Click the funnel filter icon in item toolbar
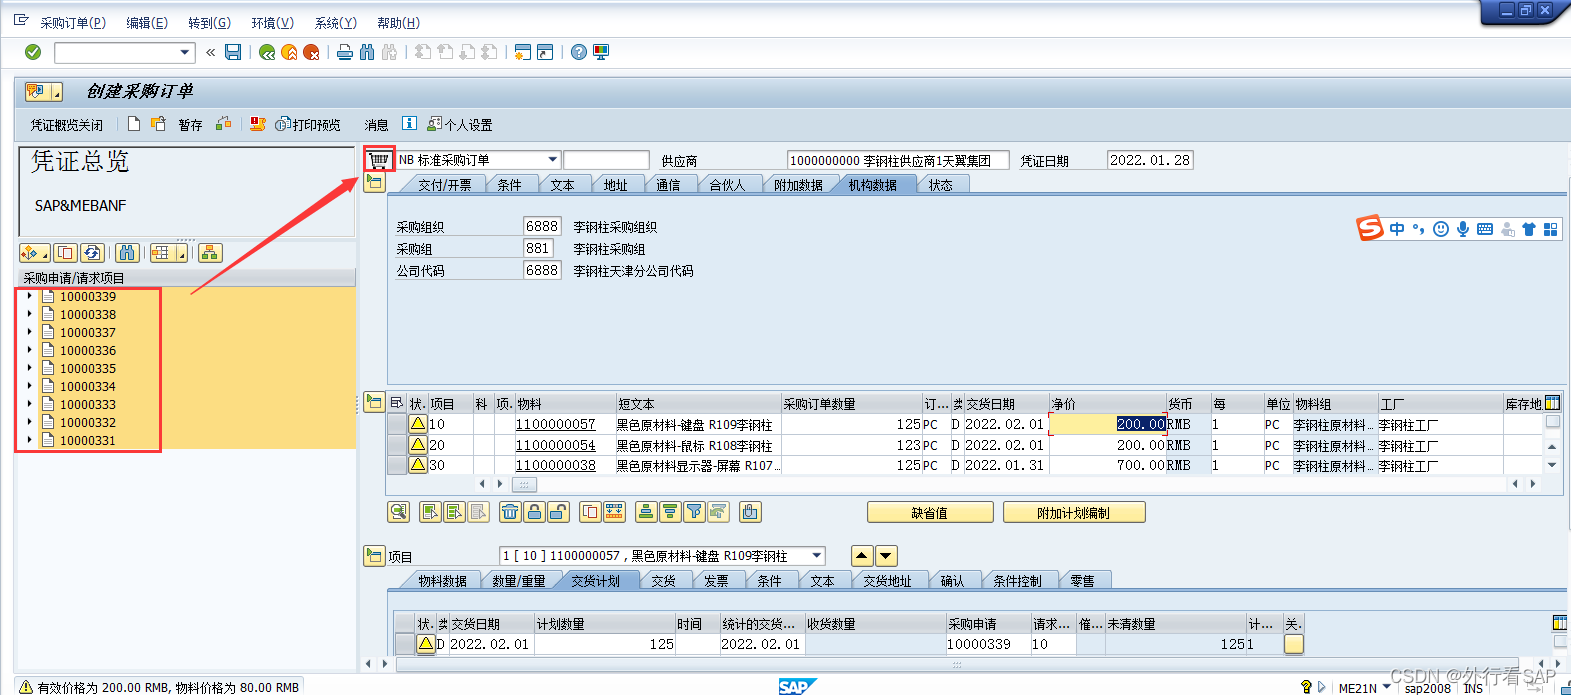The image size is (1571, 695). pyautogui.click(x=695, y=512)
